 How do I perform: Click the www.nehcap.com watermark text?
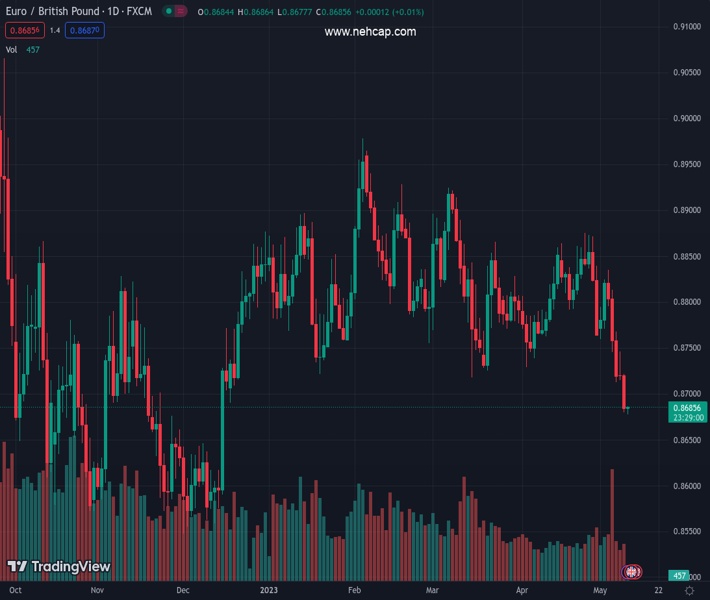coord(370,32)
